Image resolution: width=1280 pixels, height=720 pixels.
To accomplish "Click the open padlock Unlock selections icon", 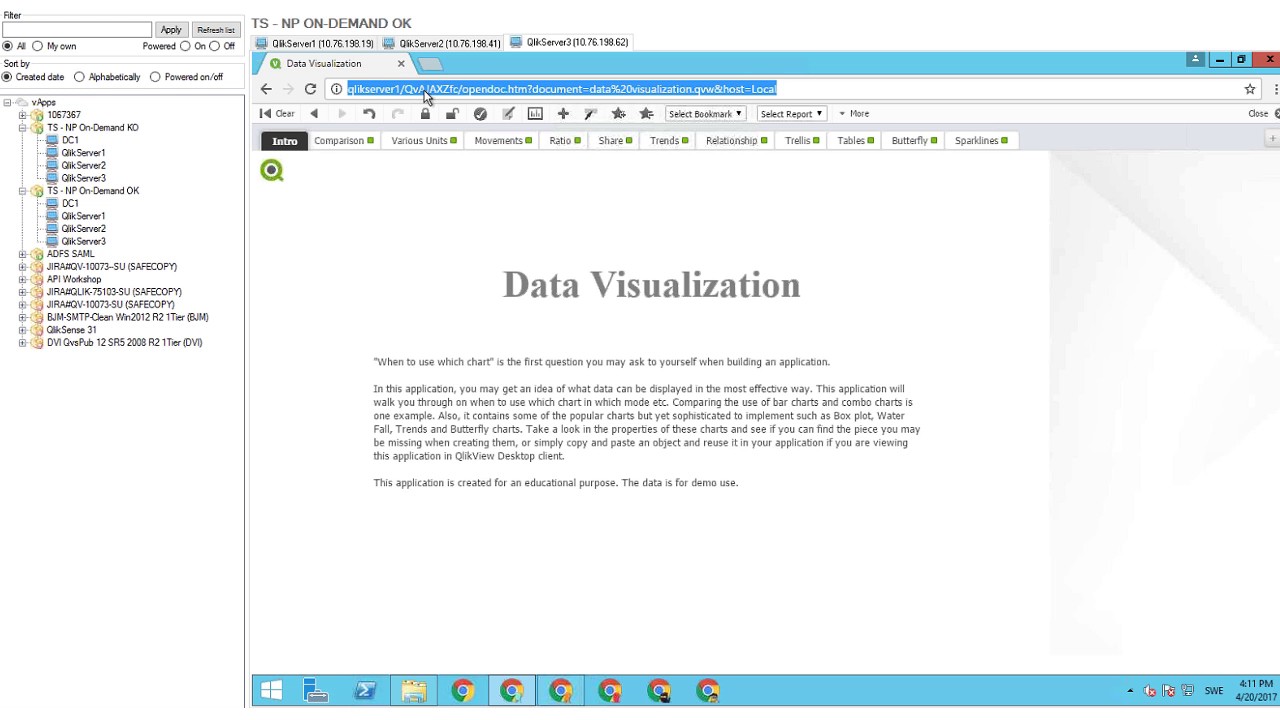I will (452, 114).
